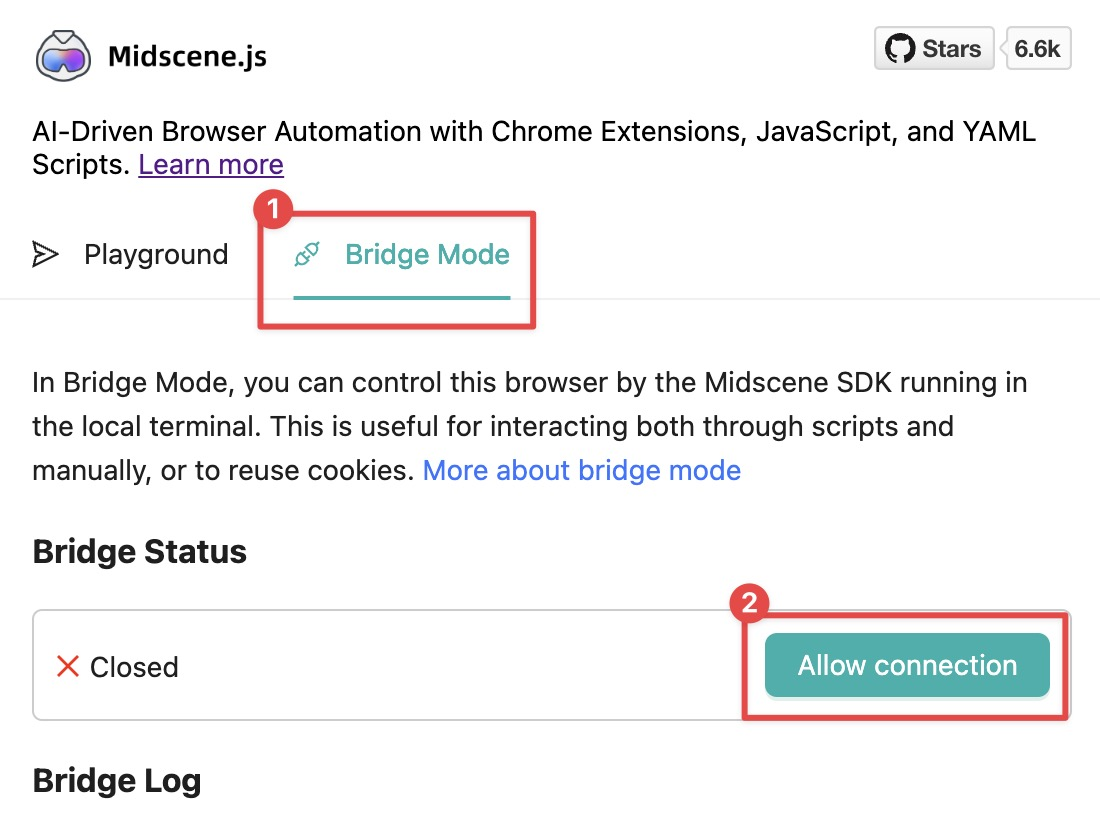Click the red X status icon
The width and height of the screenshot is (1100, 838).
(68, 666)
